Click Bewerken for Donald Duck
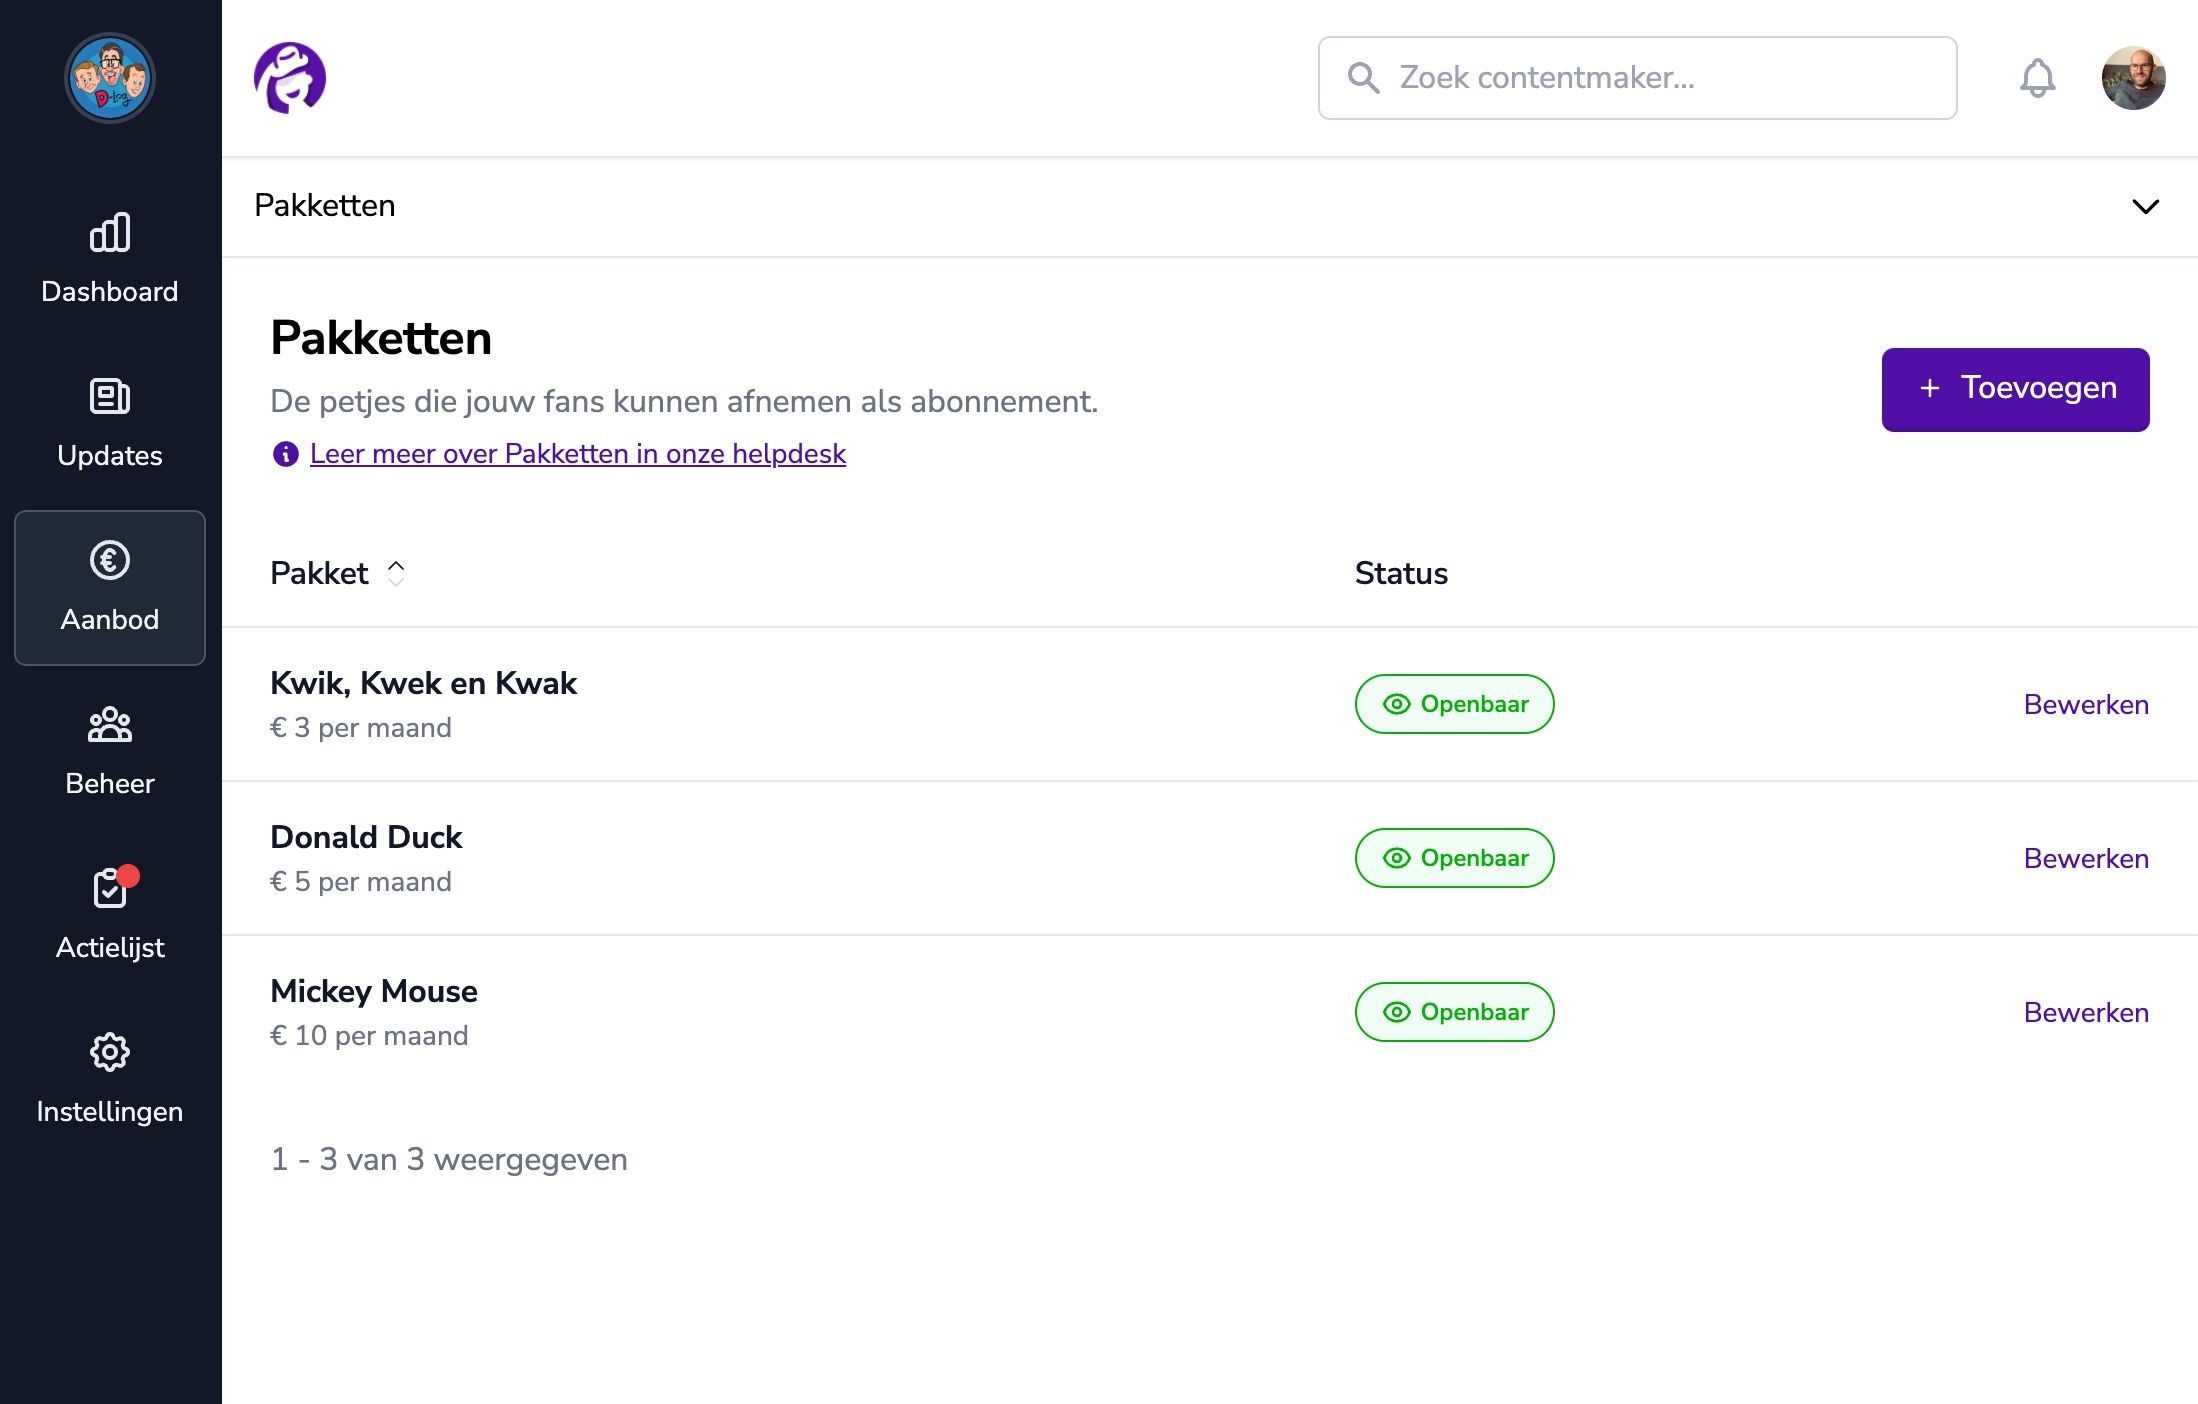This screenshot has width=2198, height=1404. click(2085, 858)
